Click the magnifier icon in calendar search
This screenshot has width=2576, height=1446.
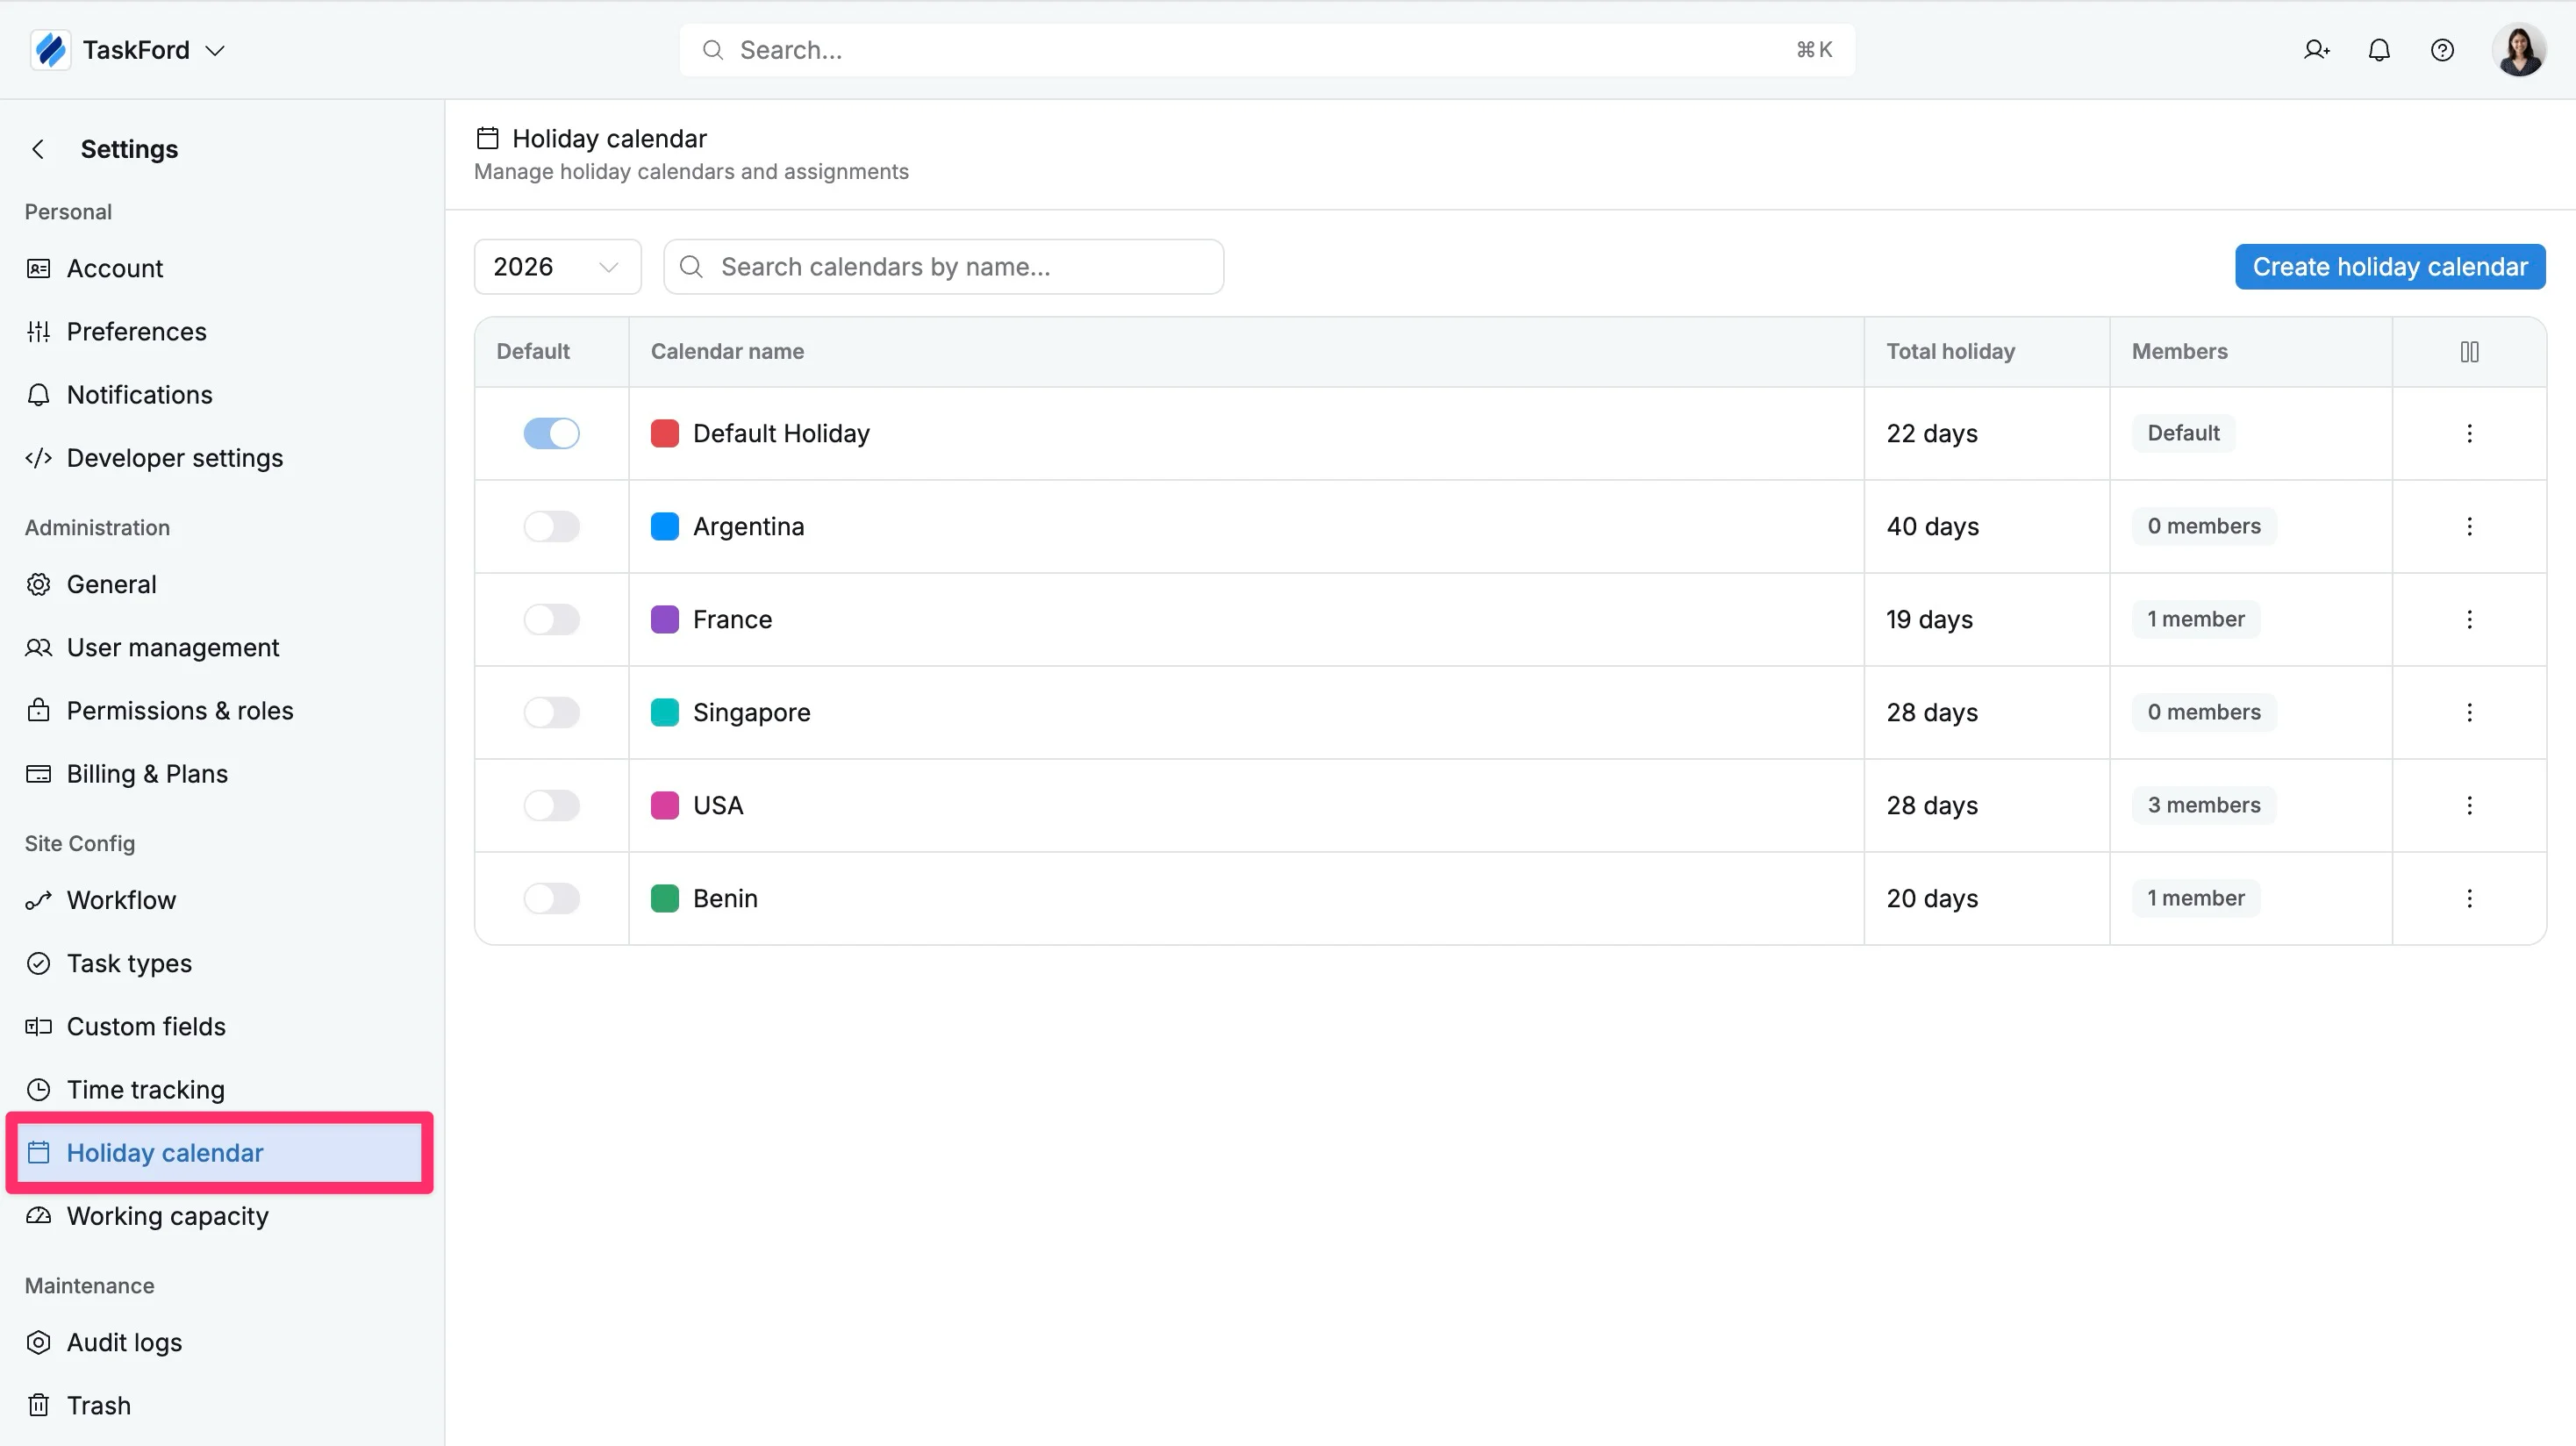pos(691,267)
